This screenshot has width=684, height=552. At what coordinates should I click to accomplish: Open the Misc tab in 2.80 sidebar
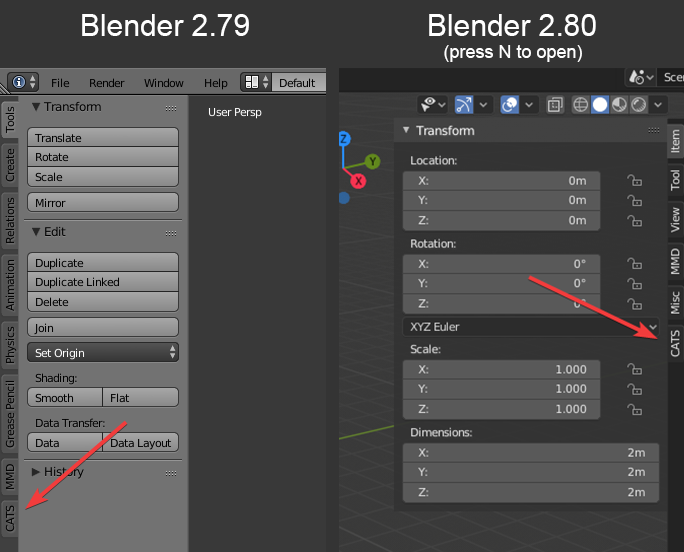point(675,302)
